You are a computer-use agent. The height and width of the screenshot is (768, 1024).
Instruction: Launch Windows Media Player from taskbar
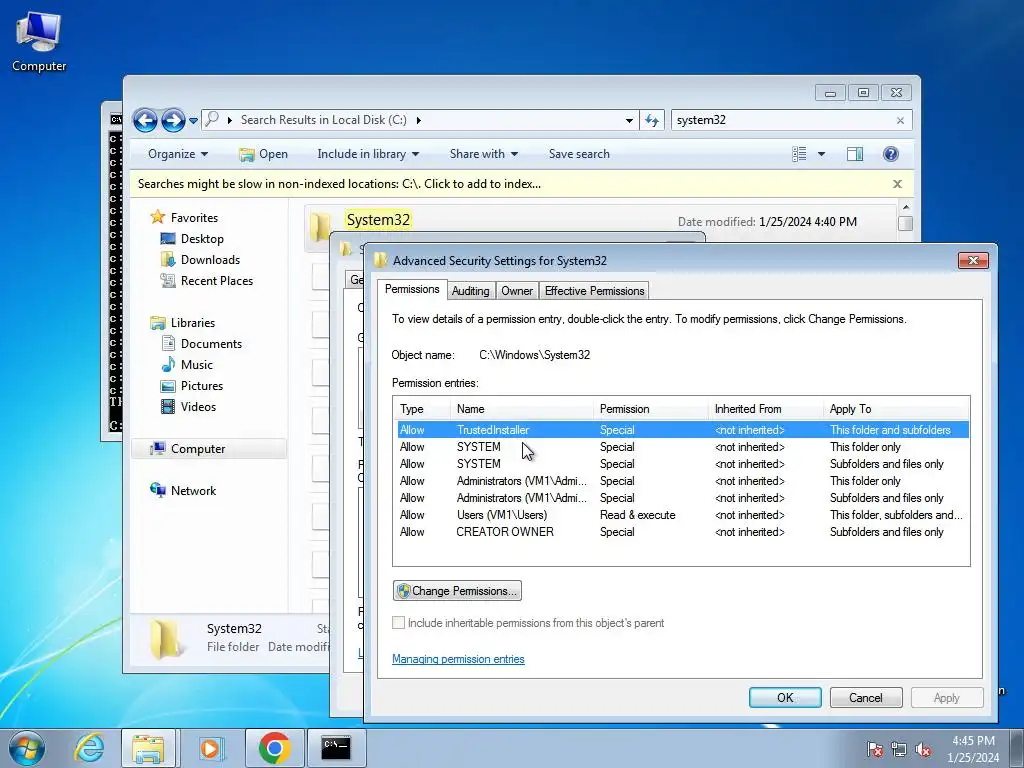pyautogui.click(x=210, y=748)
